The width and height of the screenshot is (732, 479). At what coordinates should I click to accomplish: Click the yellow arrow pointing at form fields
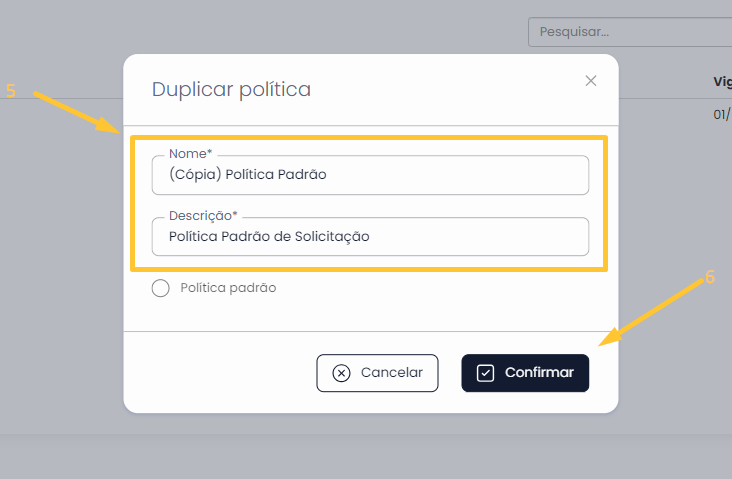77,112
